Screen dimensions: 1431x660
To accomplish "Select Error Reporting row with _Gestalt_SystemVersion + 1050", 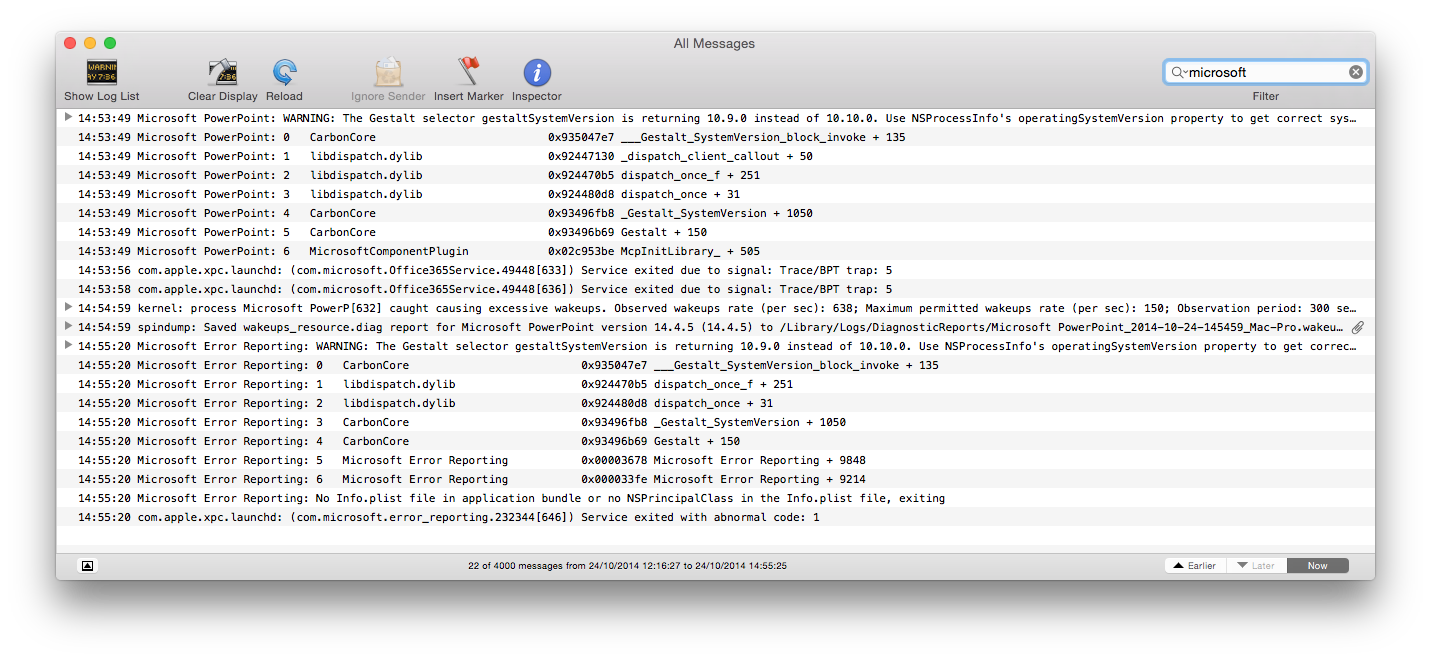I will pos(715,422).
